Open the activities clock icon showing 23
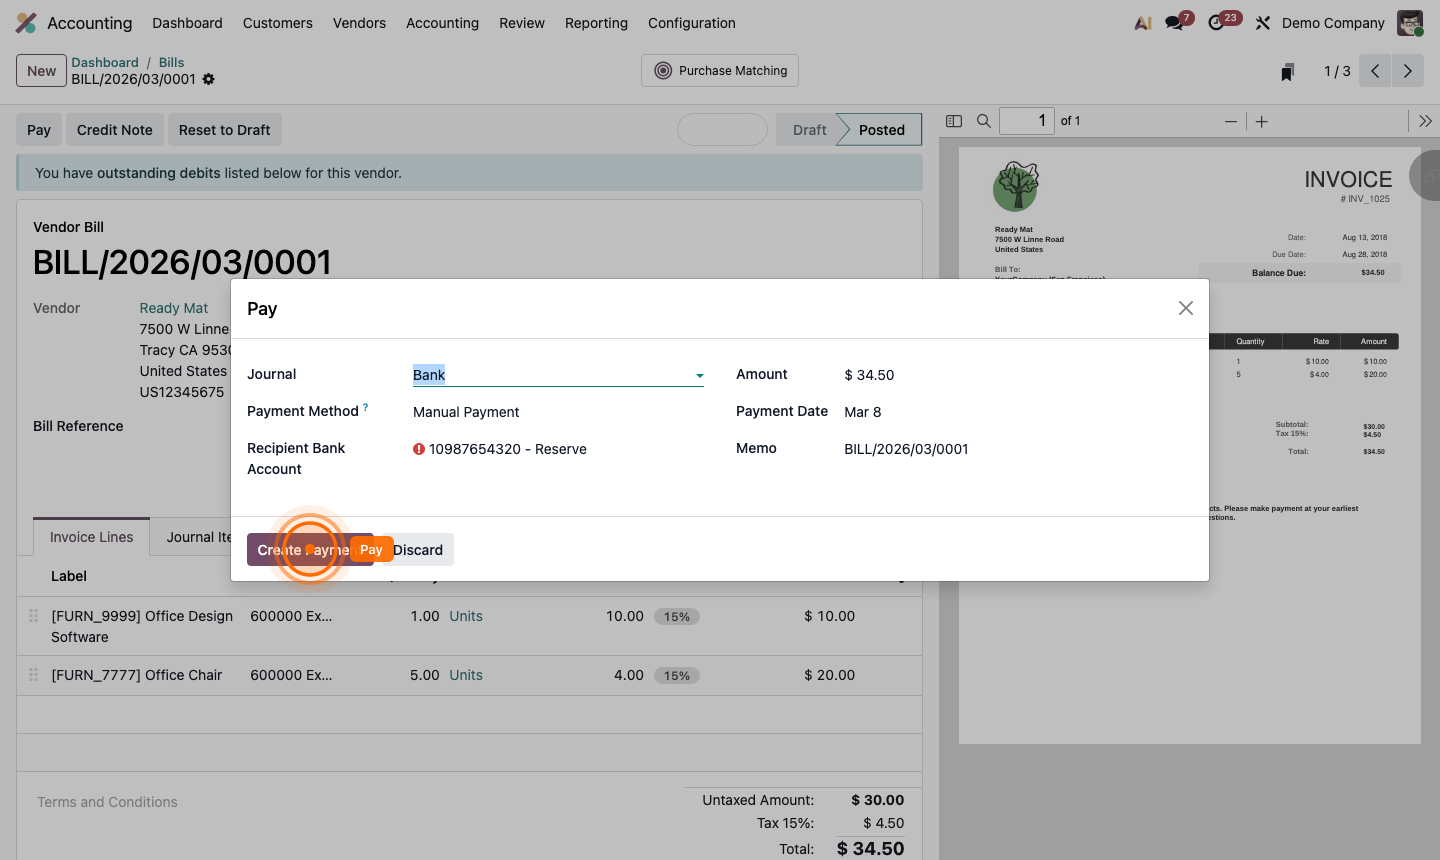1440x860 pixels. click(1215, 22)
